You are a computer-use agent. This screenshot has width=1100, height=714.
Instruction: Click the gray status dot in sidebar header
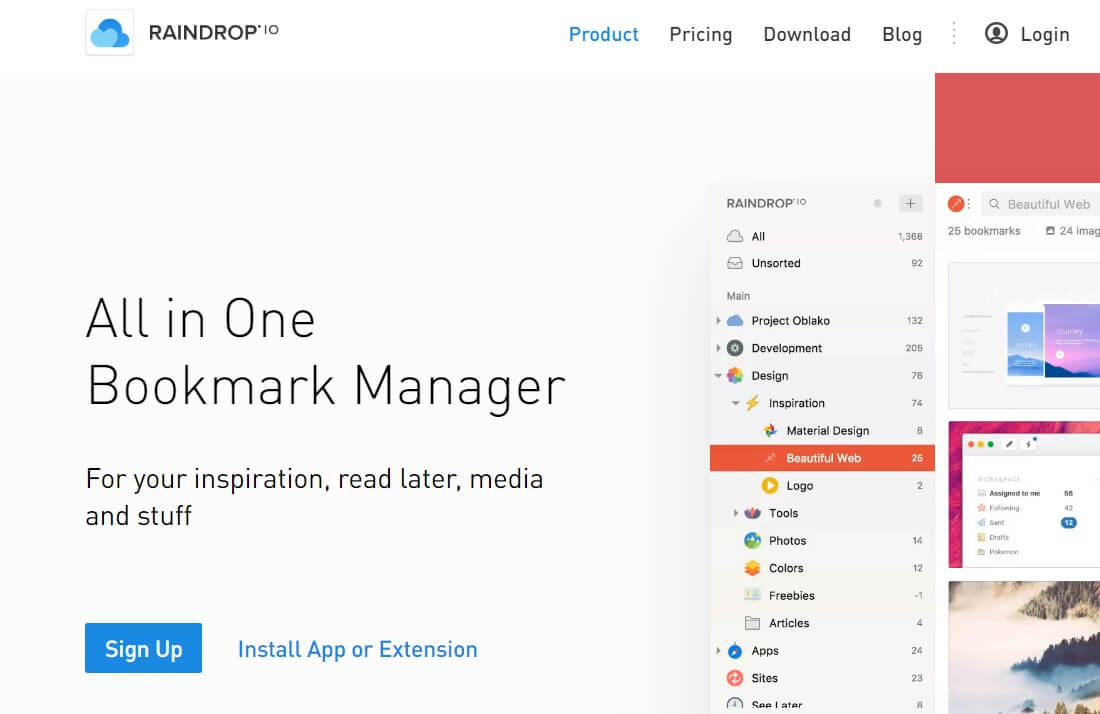[877, 203]
